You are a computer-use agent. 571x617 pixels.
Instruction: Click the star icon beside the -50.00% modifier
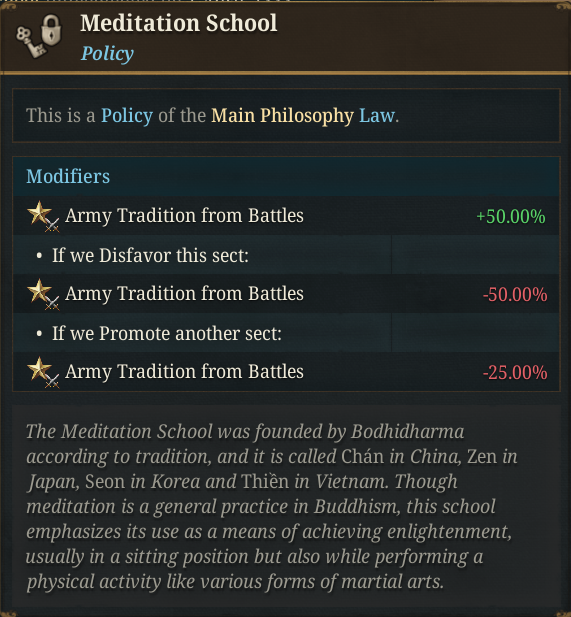point(43,294)
